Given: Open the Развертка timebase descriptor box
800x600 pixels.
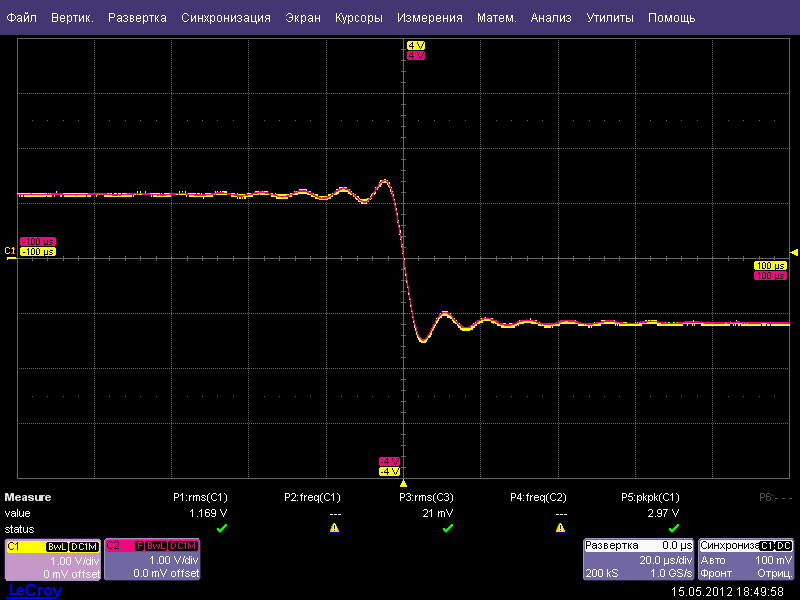Looking at the screenshot, I should point(638,560).
